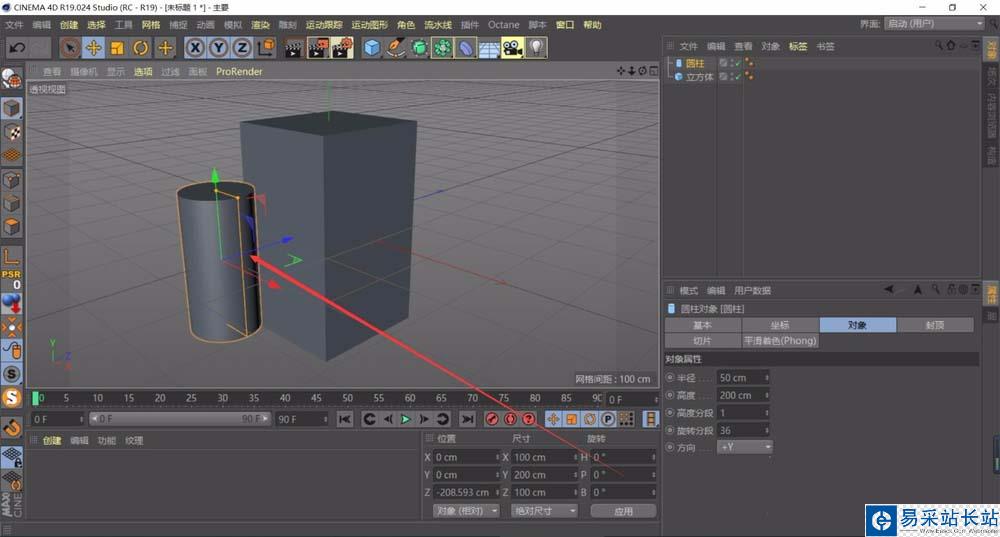The height and width of the screenshot is (537, 1000).
Task: Toggle X axis lock
Action: pyautogui.click(x=195, y=47)
